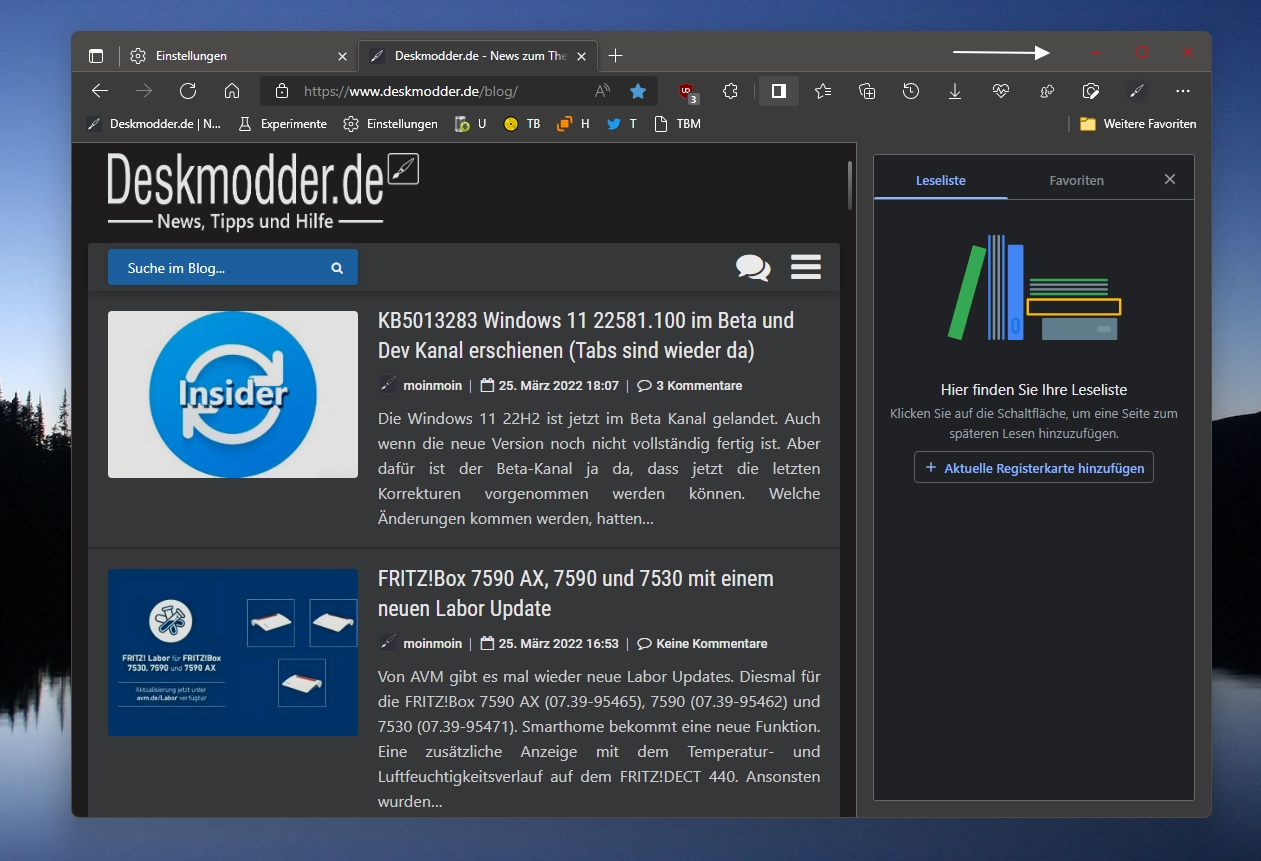
Task: Click Aktuelle Registerkarte hinzufügen button
Action: 1034,467
